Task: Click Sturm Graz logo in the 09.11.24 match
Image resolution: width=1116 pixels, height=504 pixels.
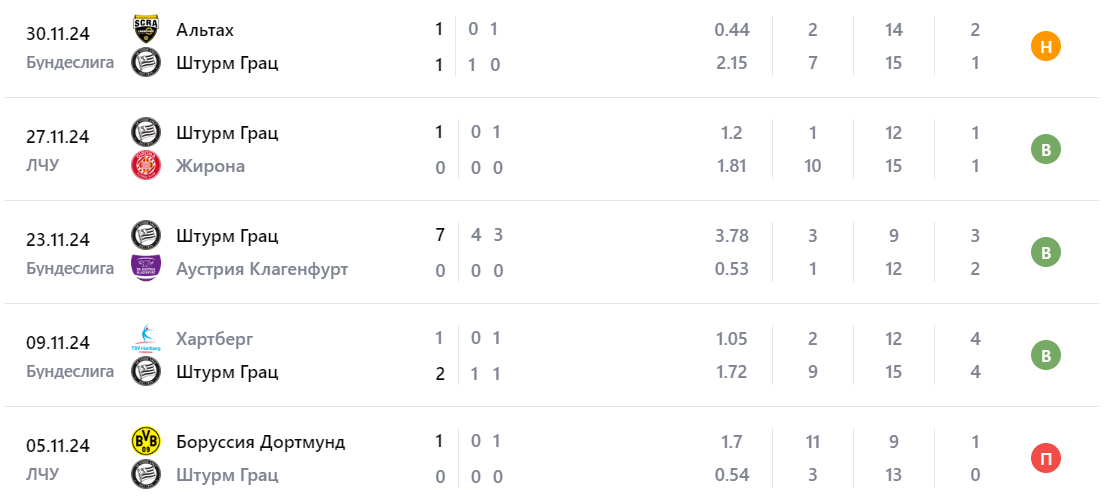Action: [x=146, y=372]
